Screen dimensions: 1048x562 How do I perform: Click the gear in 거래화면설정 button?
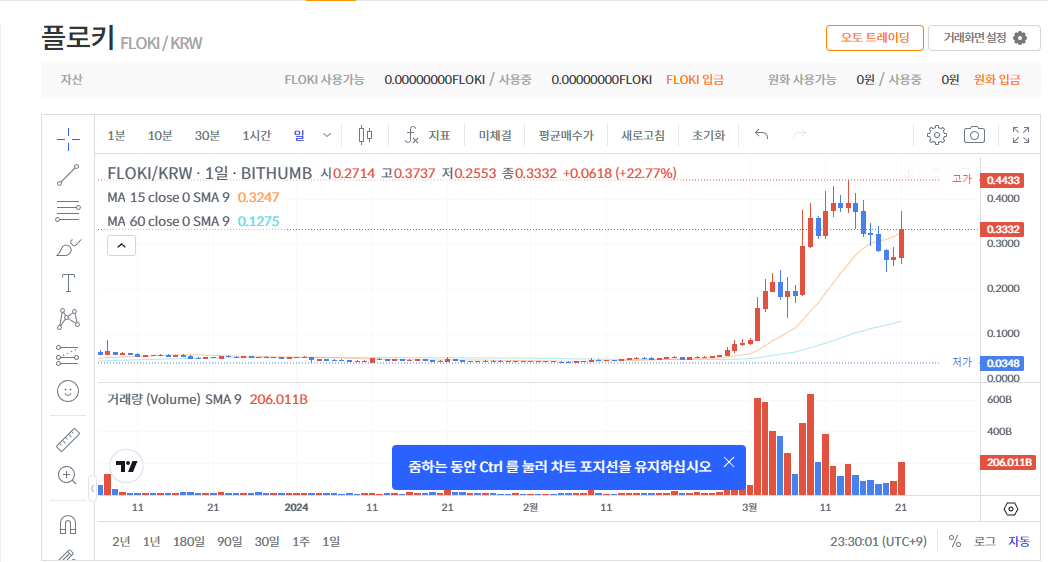coord(1020,38)
